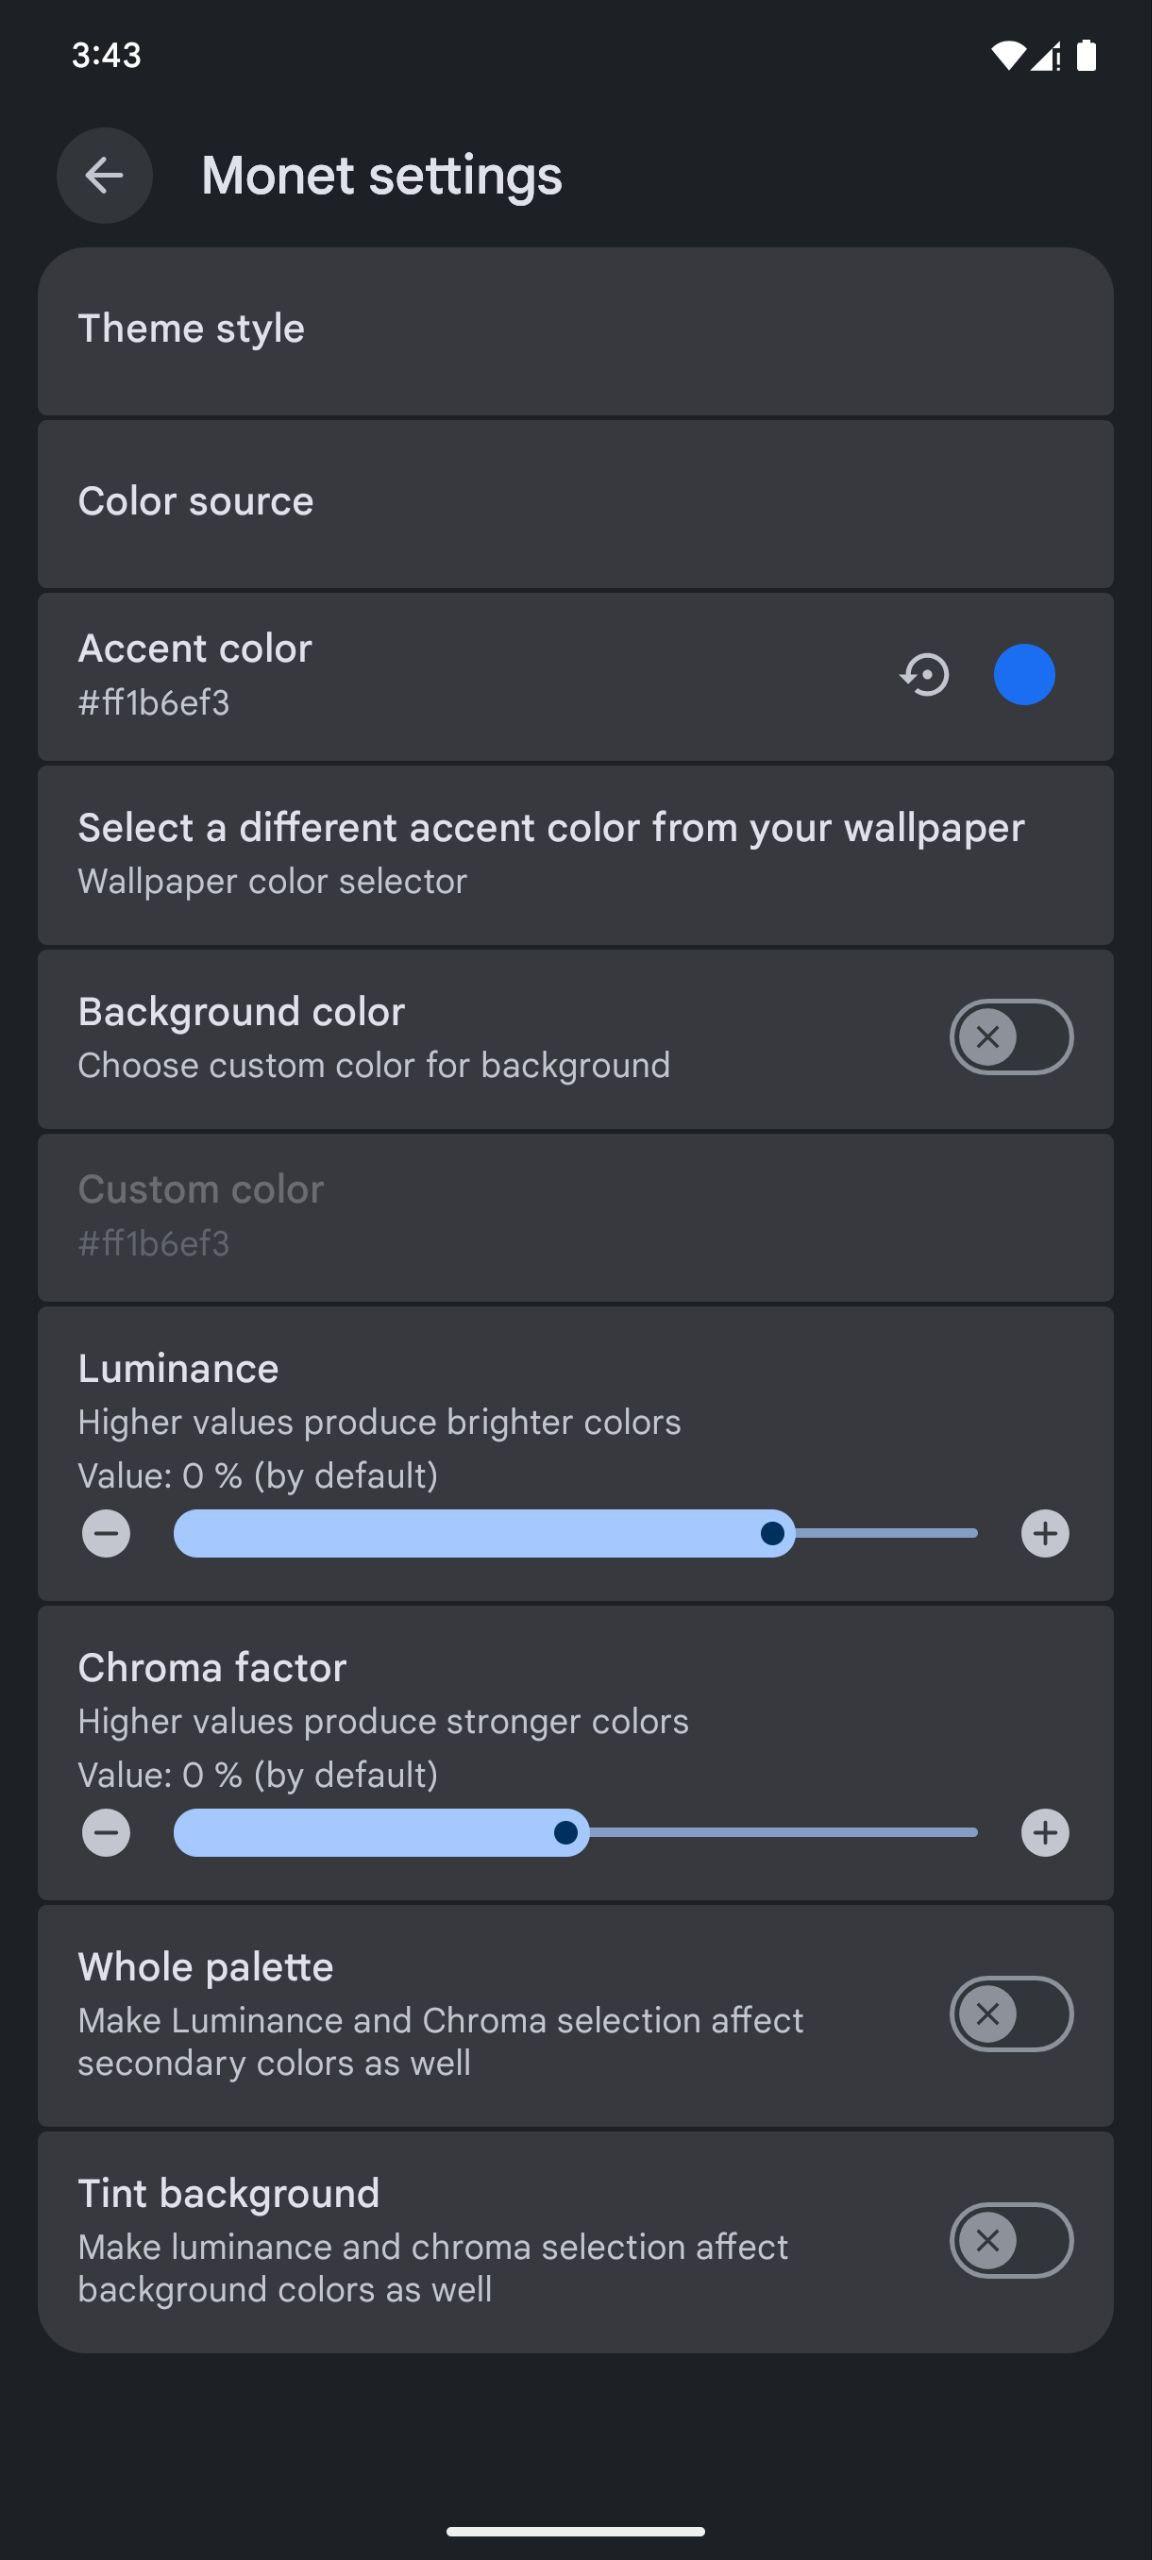
Task: Tap the back arrow button
Action: [x=104, y=176]
